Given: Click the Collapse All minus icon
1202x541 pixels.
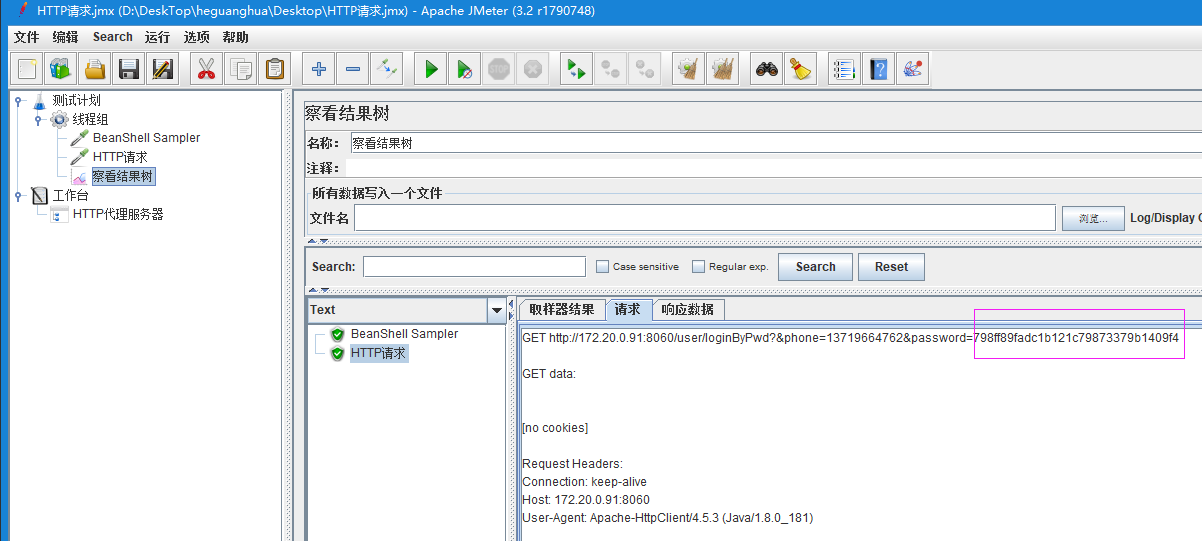Looking at the screenshot, I should tap(353, 69).
